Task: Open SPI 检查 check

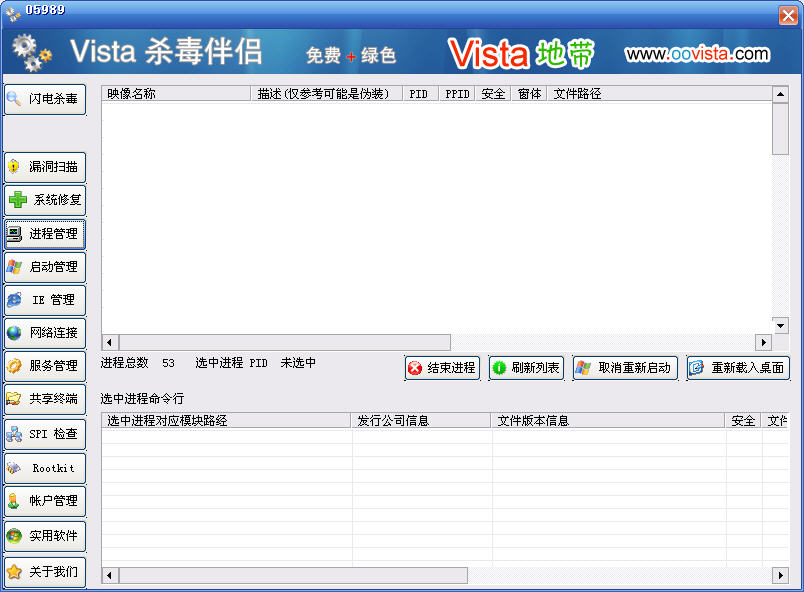Action: (x=45, y=435)
